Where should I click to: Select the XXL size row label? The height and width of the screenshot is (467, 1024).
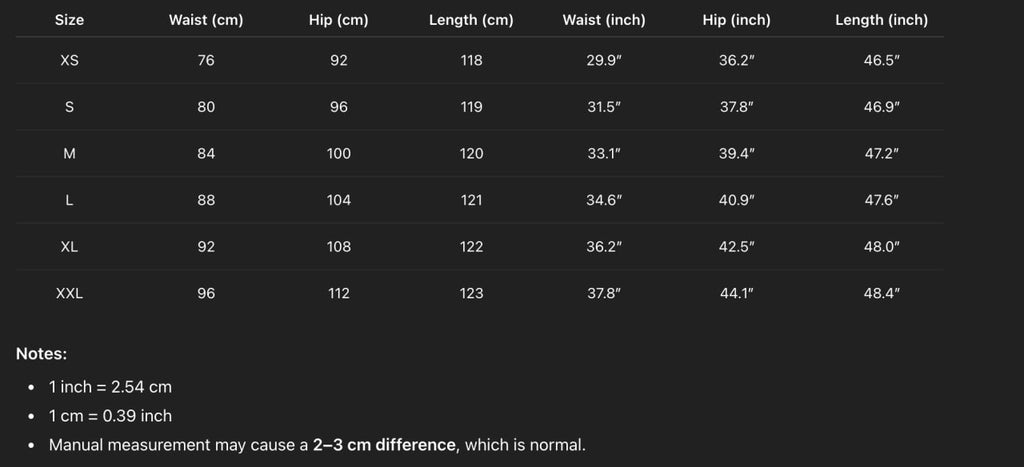[x=69, y=293]
